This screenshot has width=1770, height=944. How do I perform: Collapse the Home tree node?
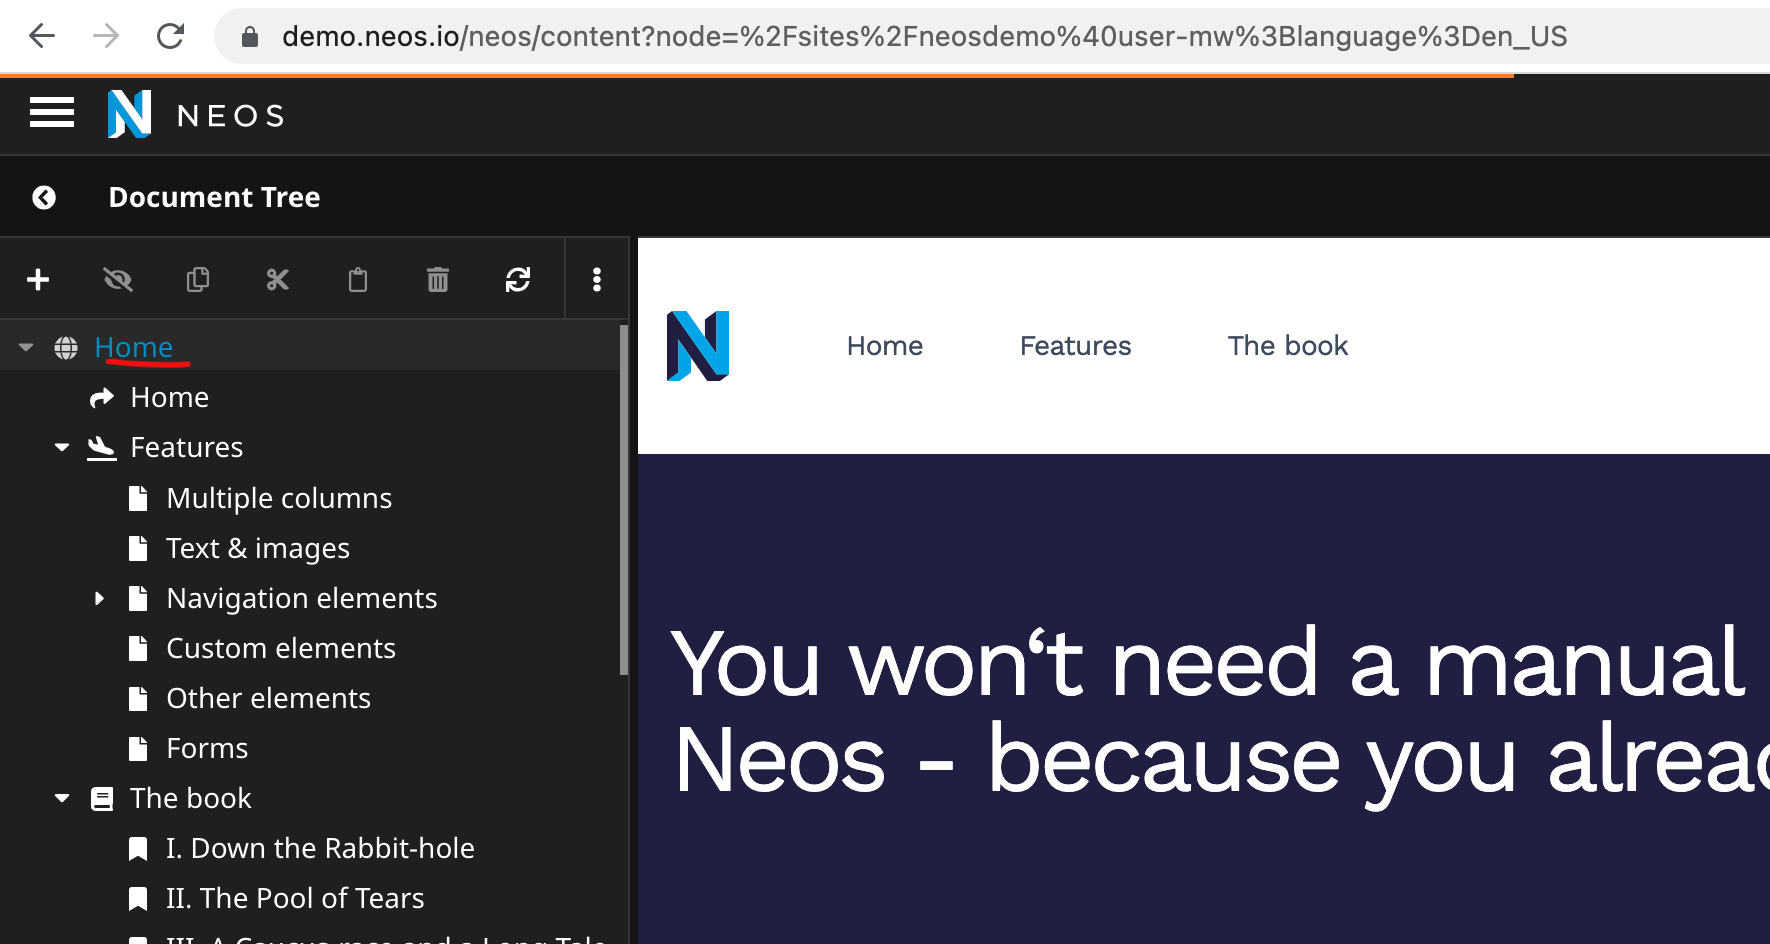click(x=24, y=345)
